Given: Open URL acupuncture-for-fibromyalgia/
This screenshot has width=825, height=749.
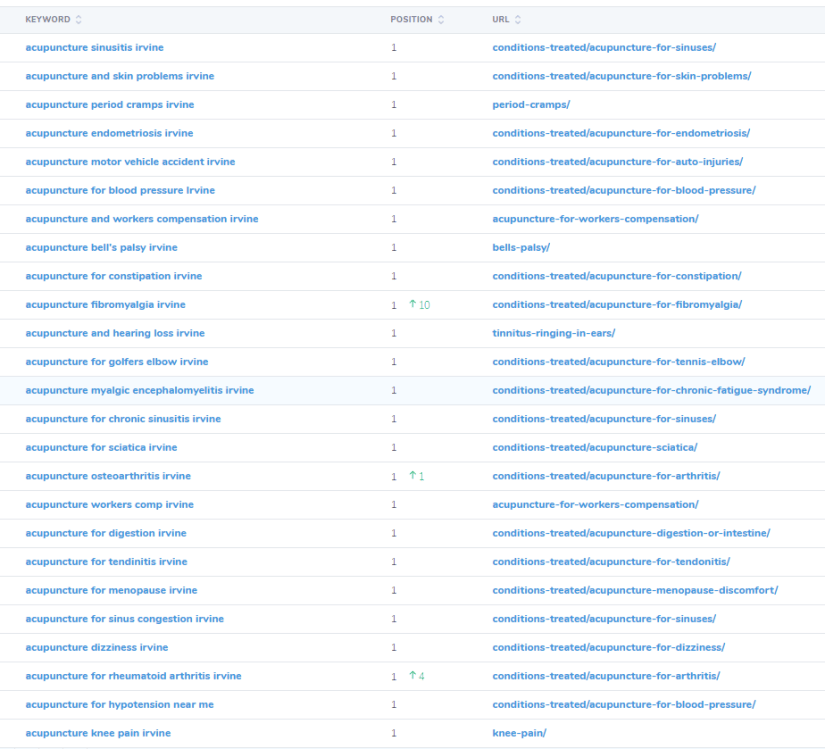Looking at the screenshot, I should [617, 305].
